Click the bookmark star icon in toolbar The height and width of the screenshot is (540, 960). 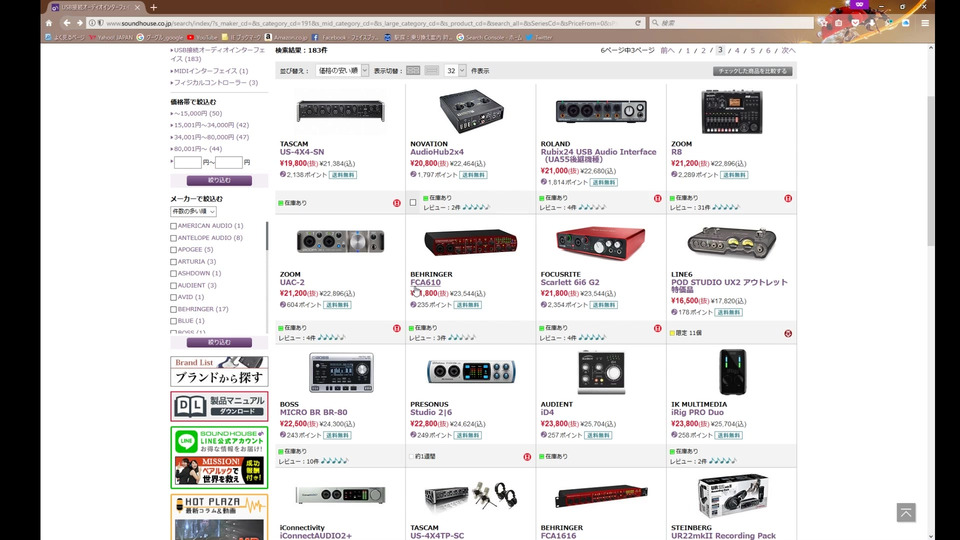pos(823,23)
